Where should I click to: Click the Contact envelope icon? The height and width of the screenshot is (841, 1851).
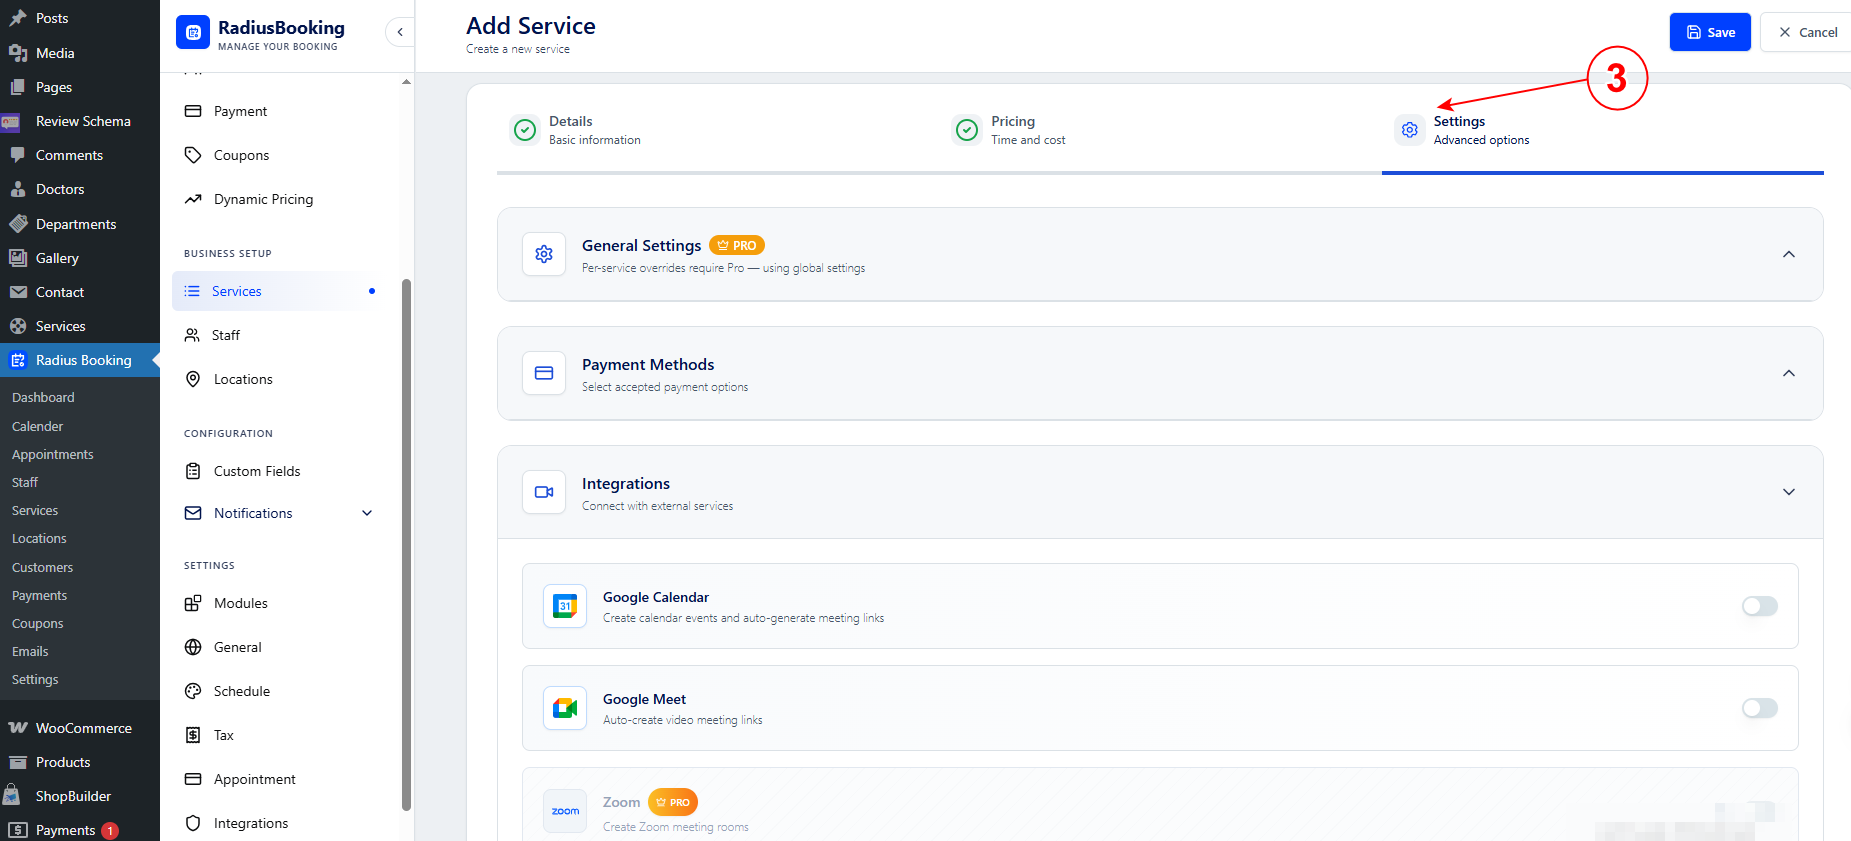click(x=18, y=292)
